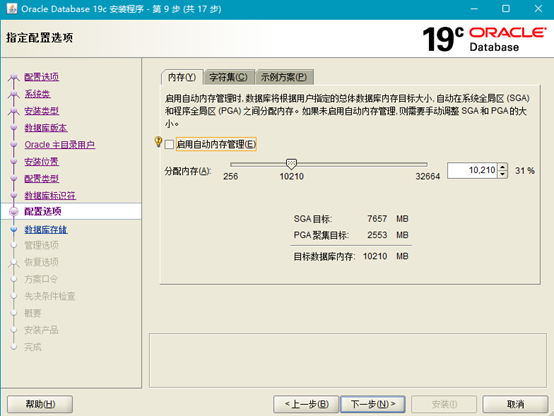
Task: Click the 31 % memory percentage text
Action: click(x=525, y=171)
